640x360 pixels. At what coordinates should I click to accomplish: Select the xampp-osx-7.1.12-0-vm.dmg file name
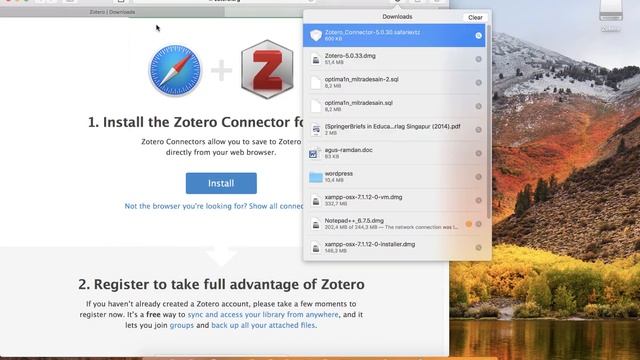tap(363, 197)
